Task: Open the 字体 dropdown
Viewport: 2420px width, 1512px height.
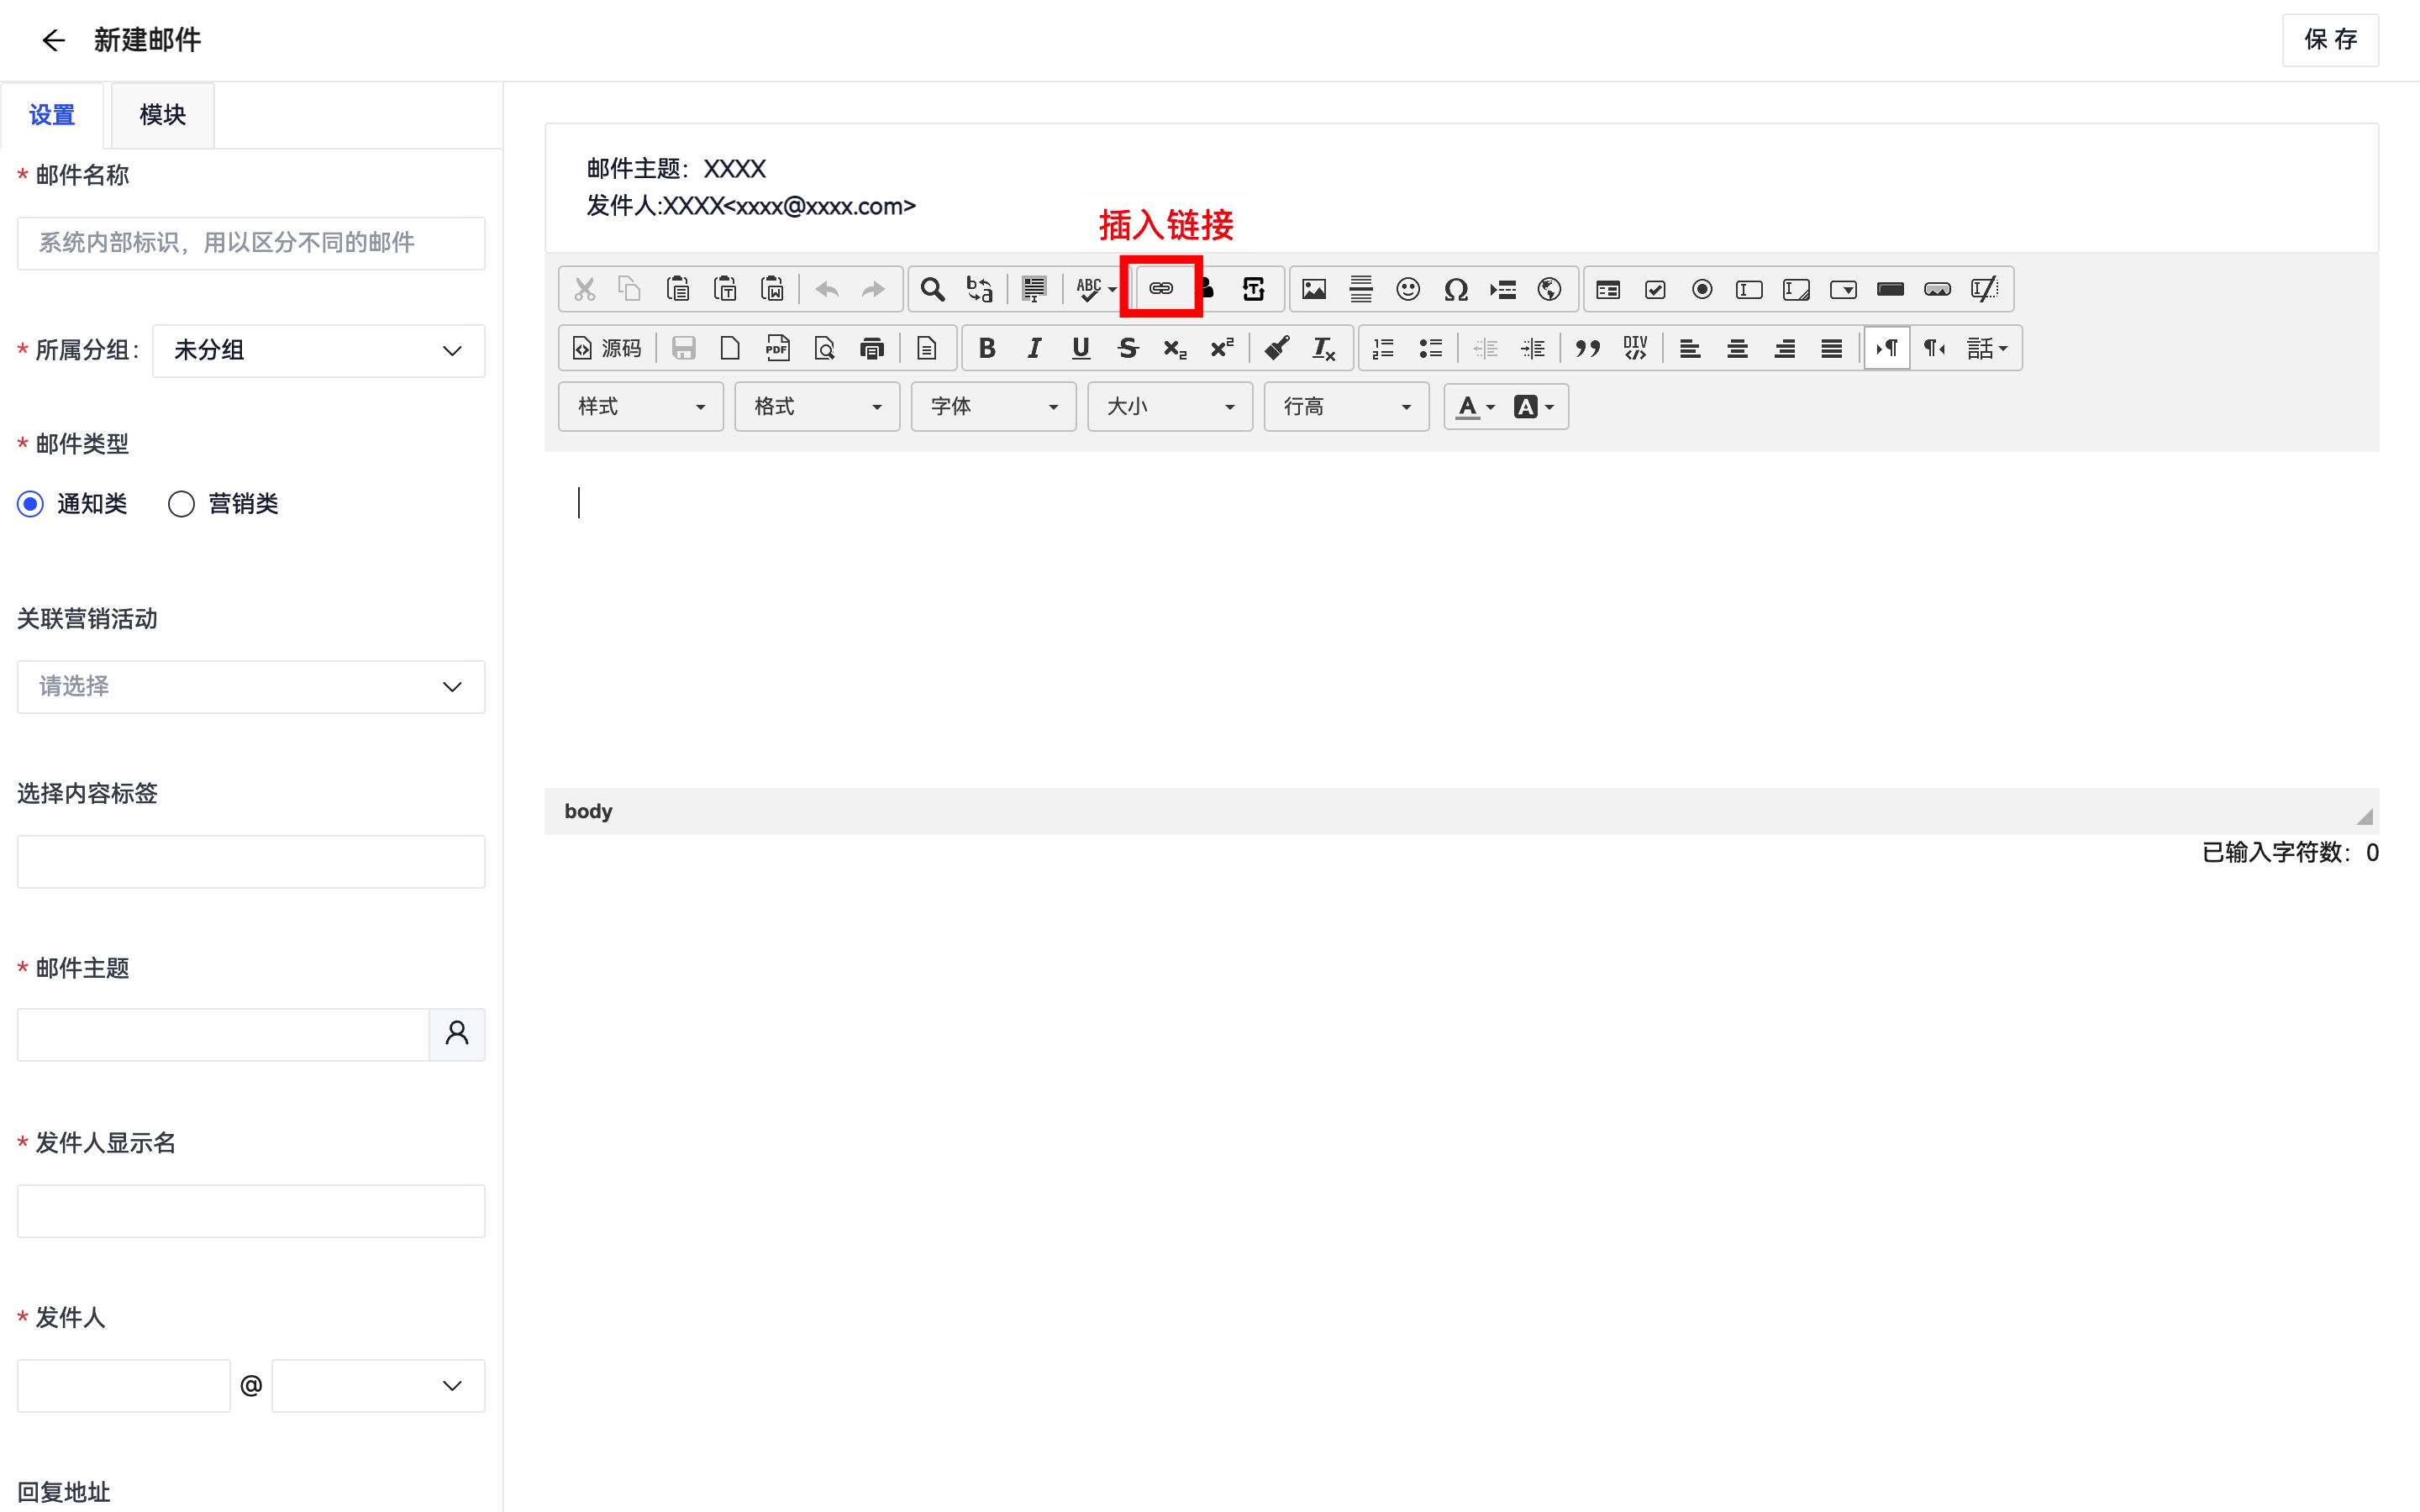Action: [x=994, y=407]
